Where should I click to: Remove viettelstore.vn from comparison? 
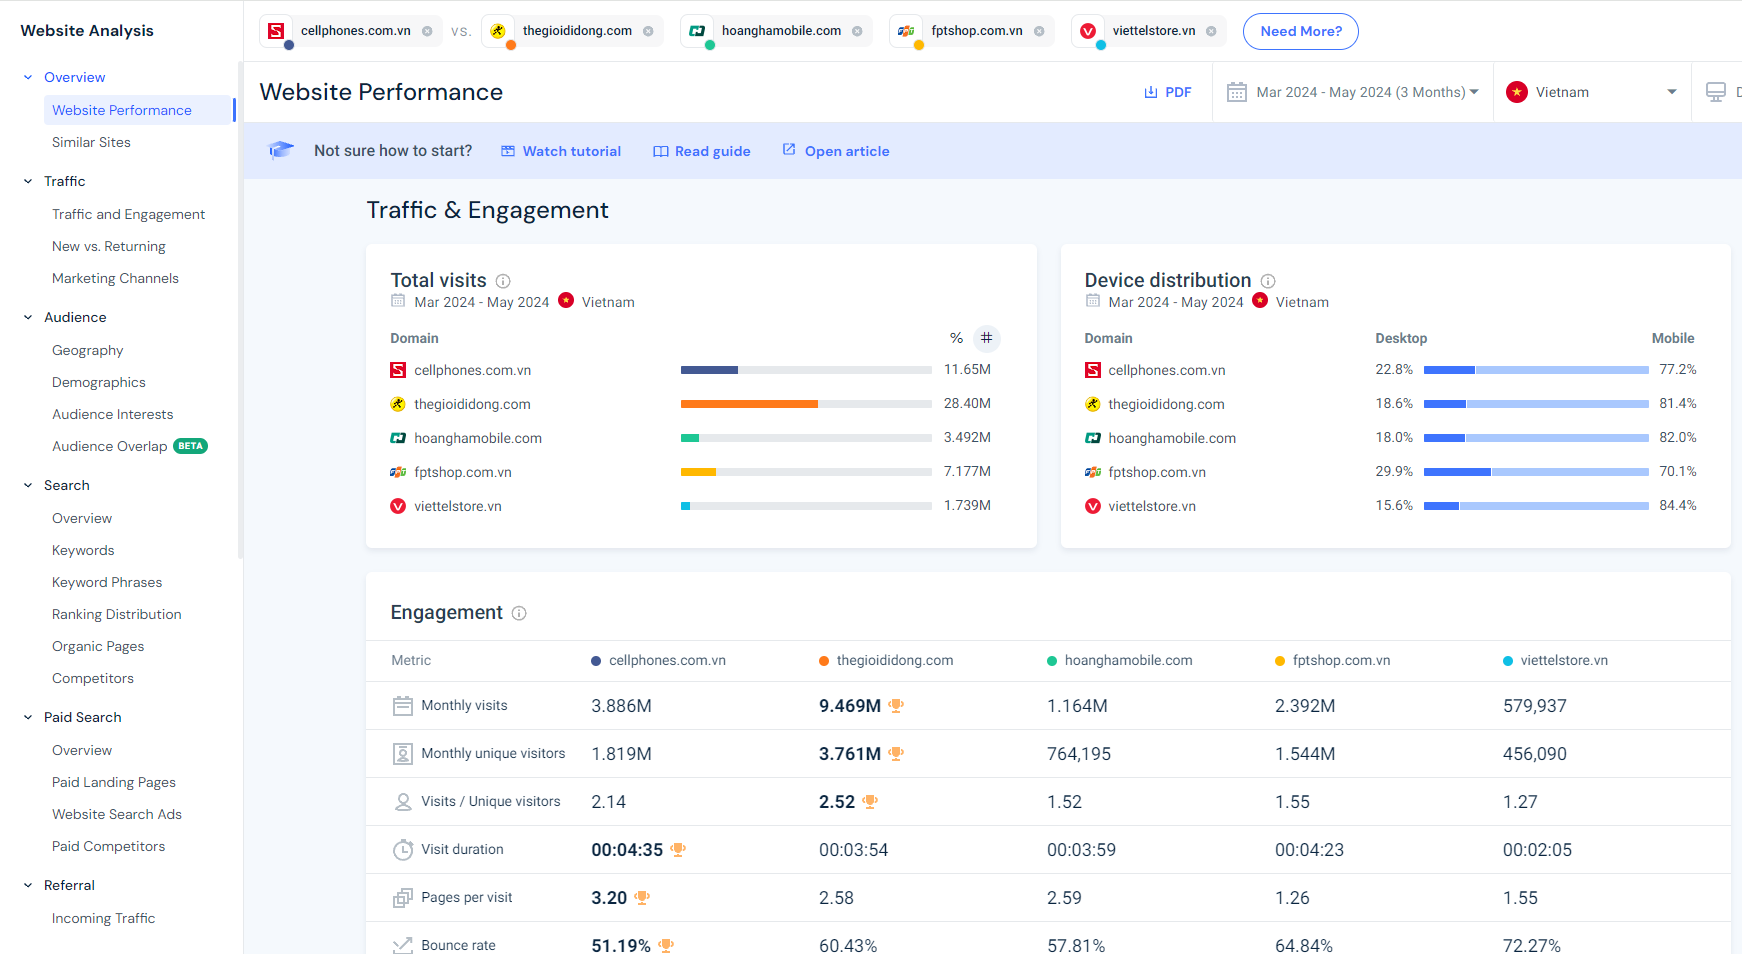pyautogui.click(x=1211, y=31)
